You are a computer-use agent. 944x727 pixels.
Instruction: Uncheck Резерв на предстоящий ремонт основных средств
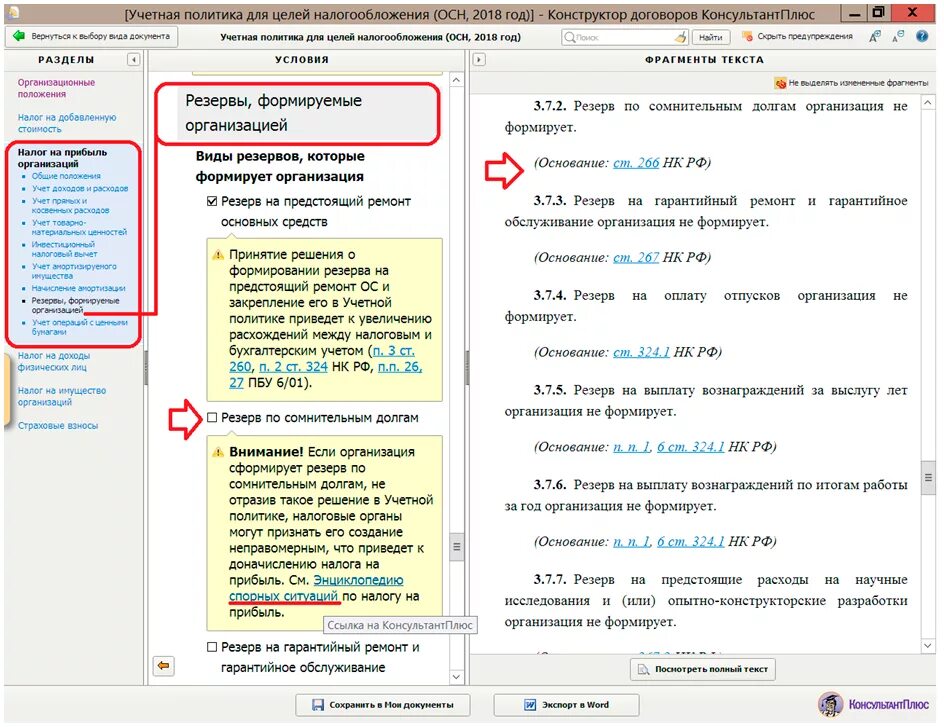click(212, 201)
